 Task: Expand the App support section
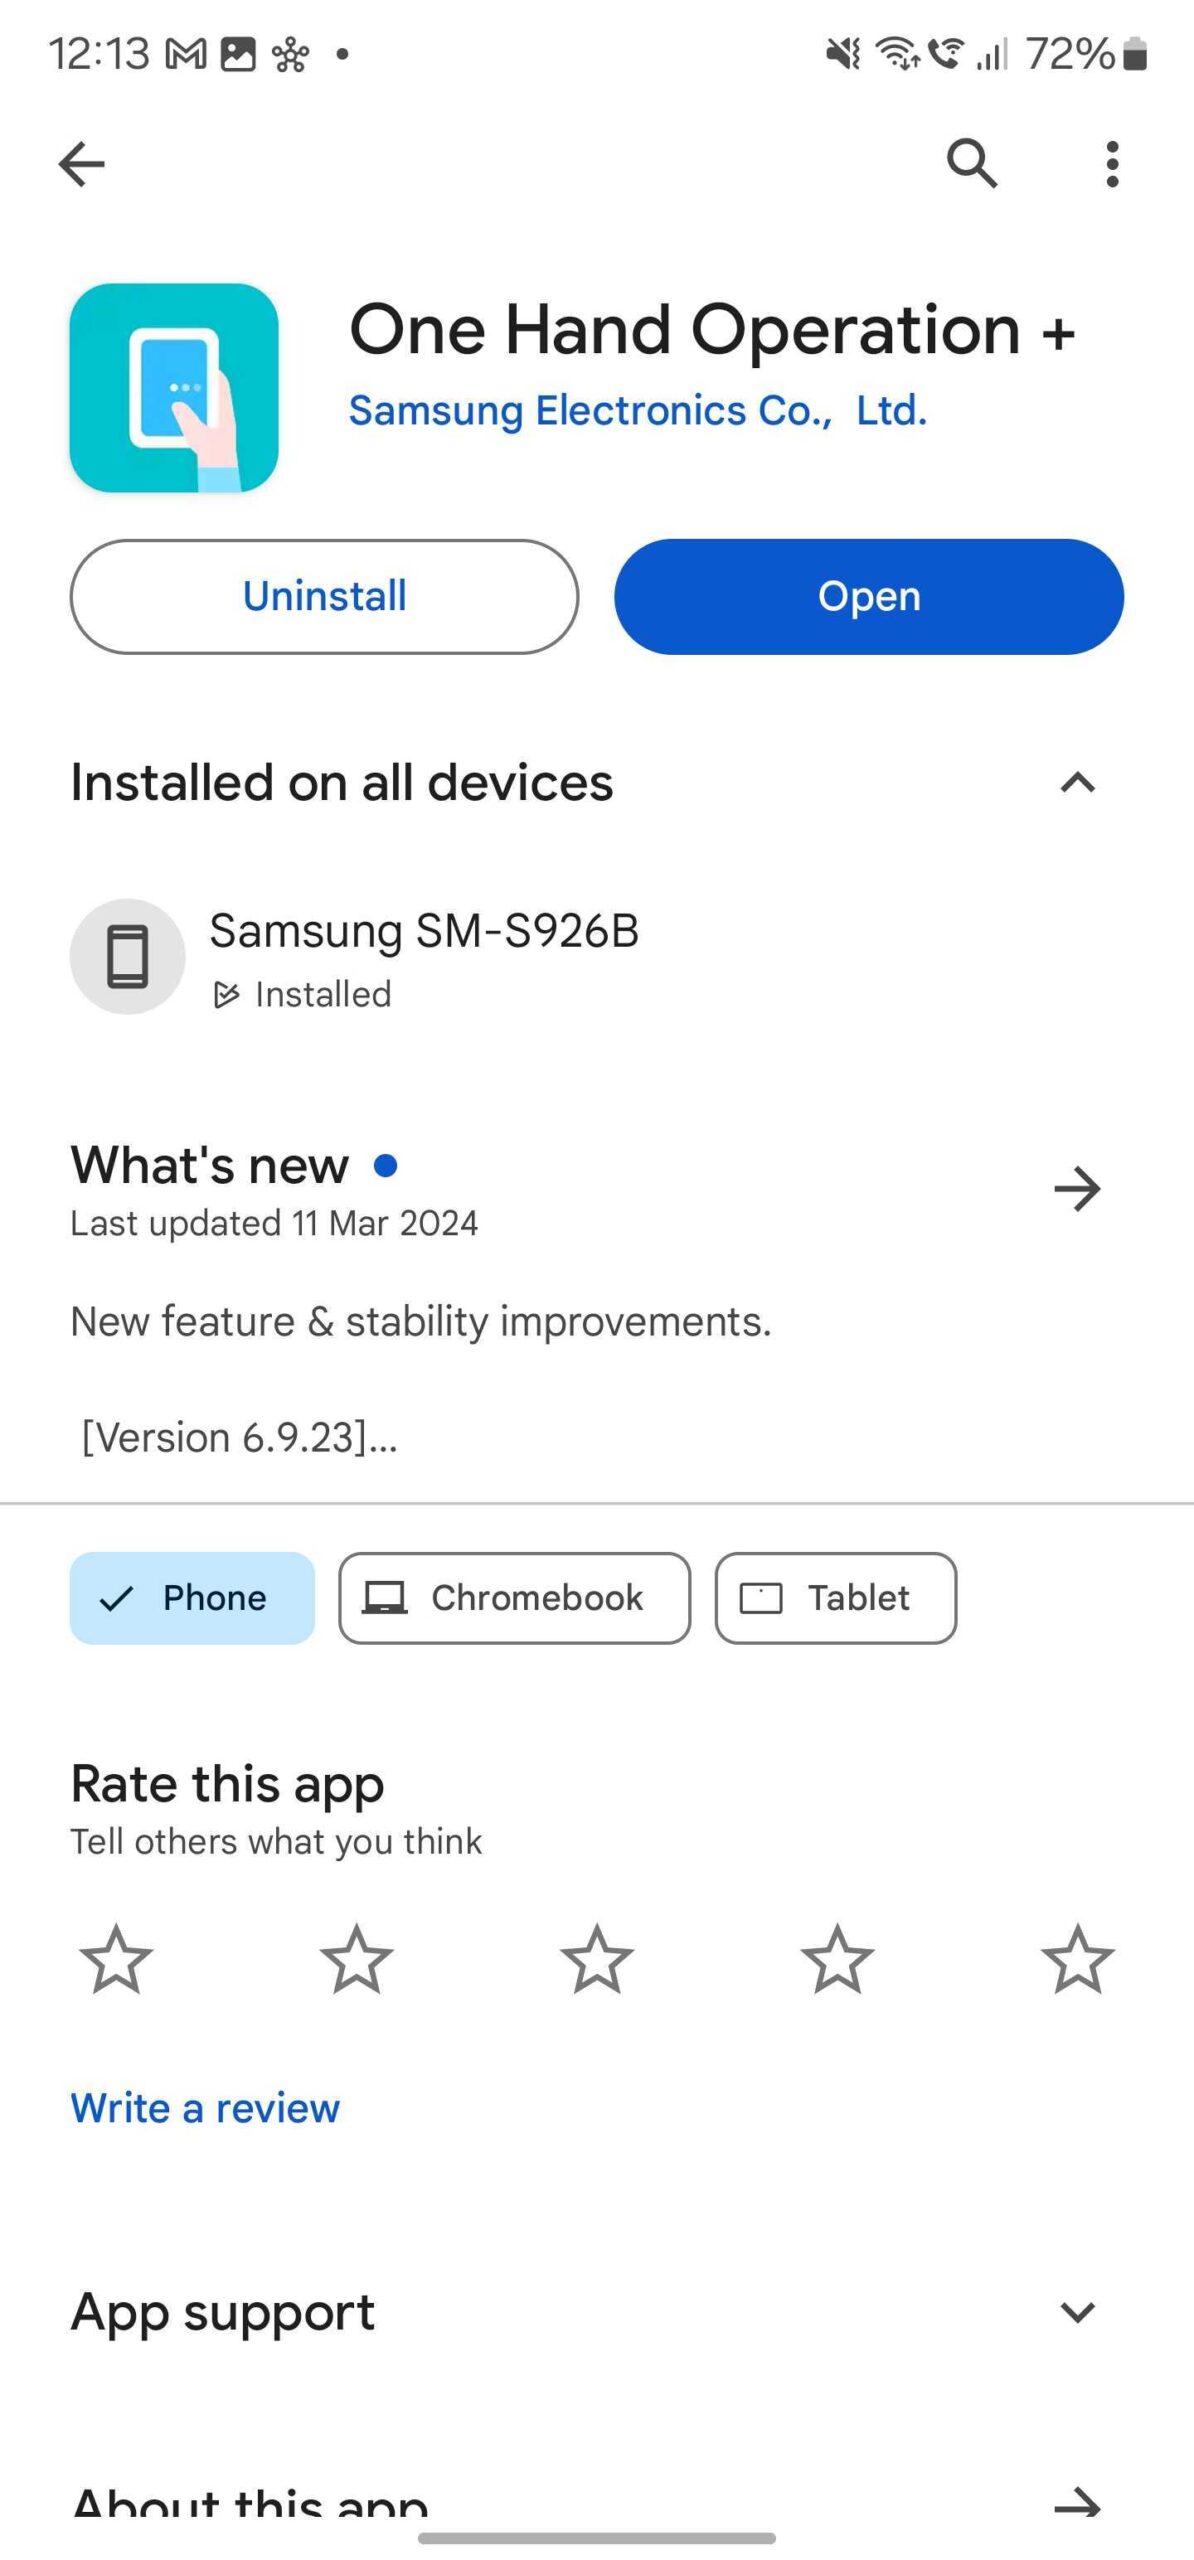click(x=1077, y=2313)
